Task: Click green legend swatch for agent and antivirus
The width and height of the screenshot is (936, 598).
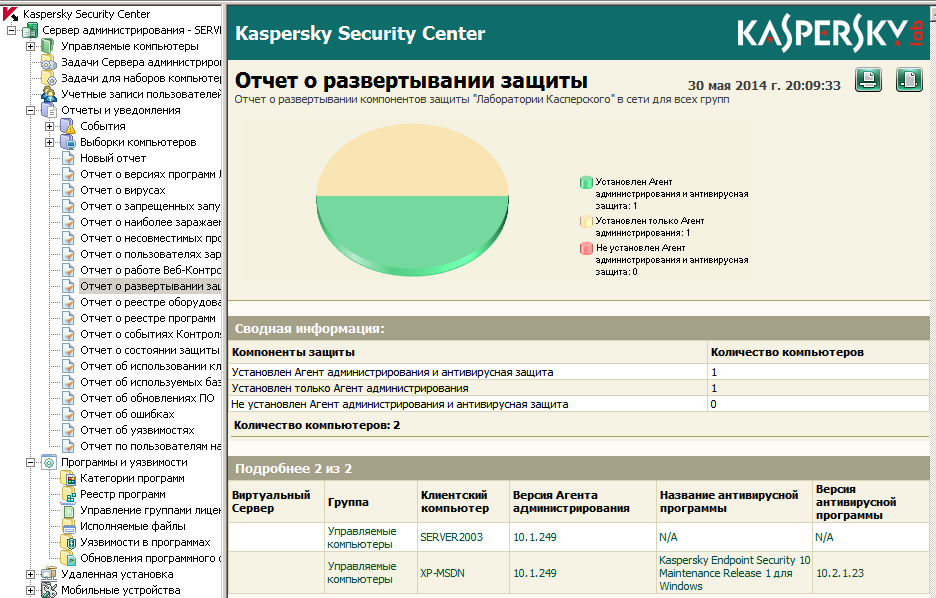Action: pos(586,182)
